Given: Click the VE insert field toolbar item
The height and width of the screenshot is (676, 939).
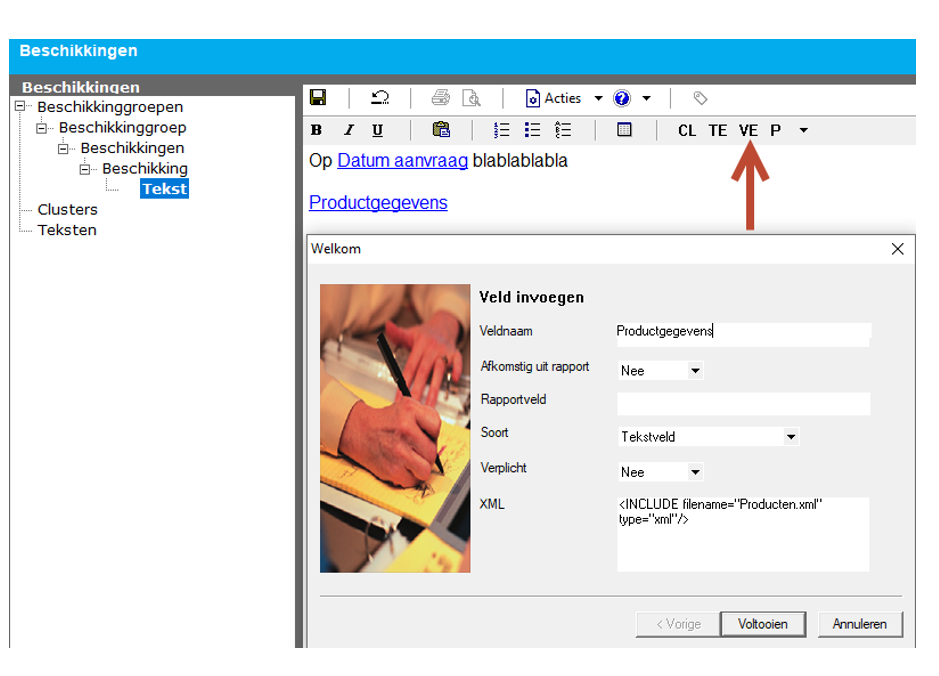Looking at the screenshot, I should click(748, 130).
